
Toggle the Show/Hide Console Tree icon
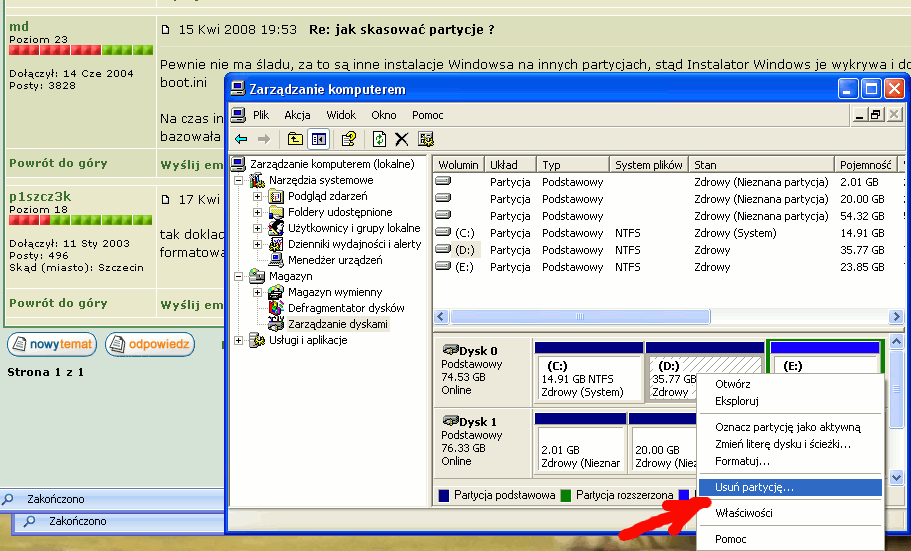click(x=318, y=139)
